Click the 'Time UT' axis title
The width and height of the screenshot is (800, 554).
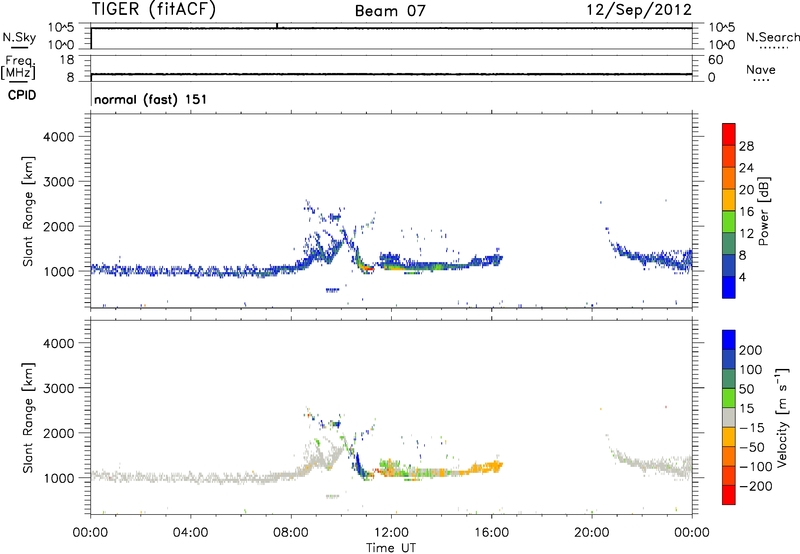(x=391, y=548)
